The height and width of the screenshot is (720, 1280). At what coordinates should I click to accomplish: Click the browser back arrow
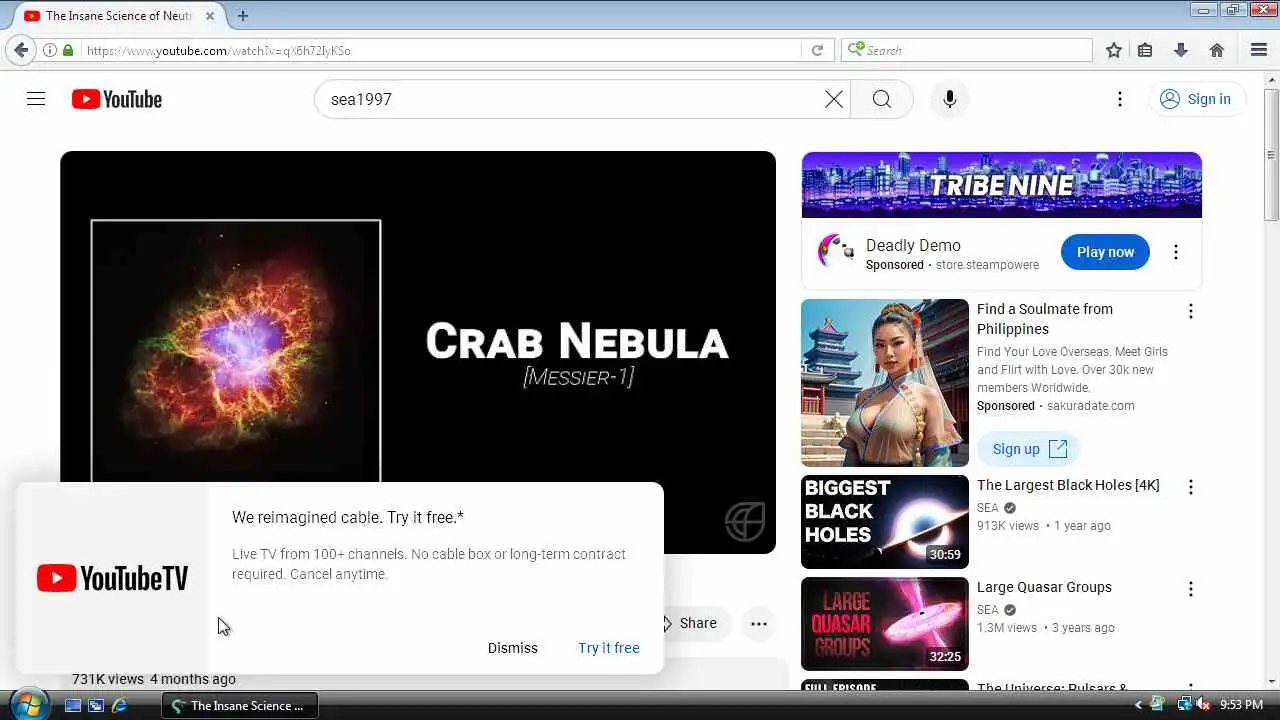[x=21, y=50]
